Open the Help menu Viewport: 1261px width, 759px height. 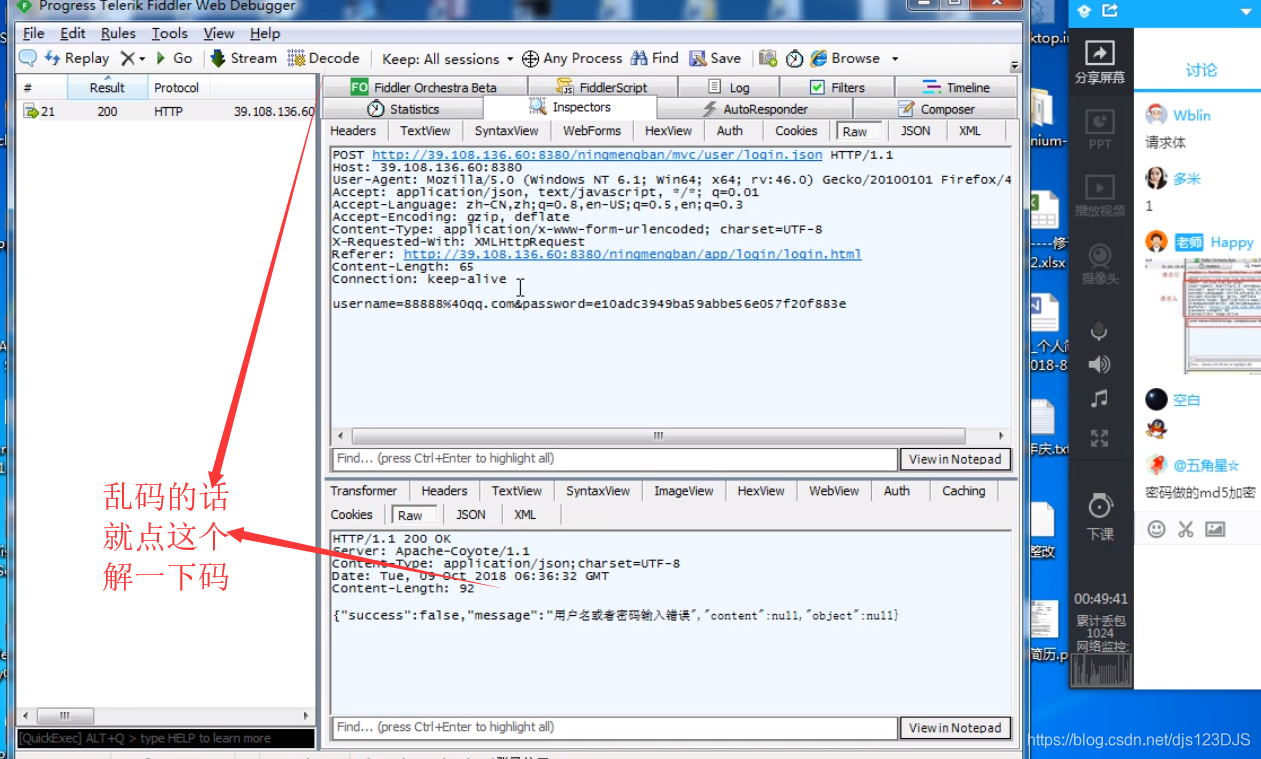265,33
